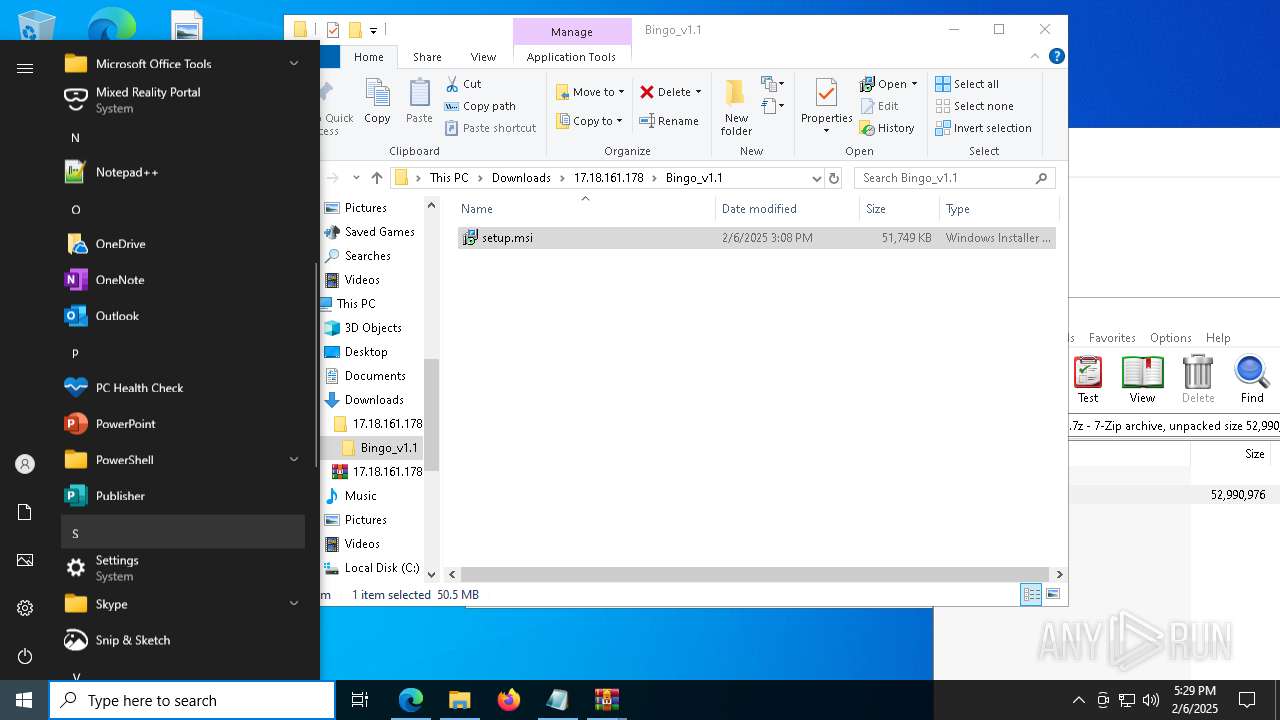Switch to large icons view button
The width and height of the screenshot is (1280, 720).
point(1052,594)
